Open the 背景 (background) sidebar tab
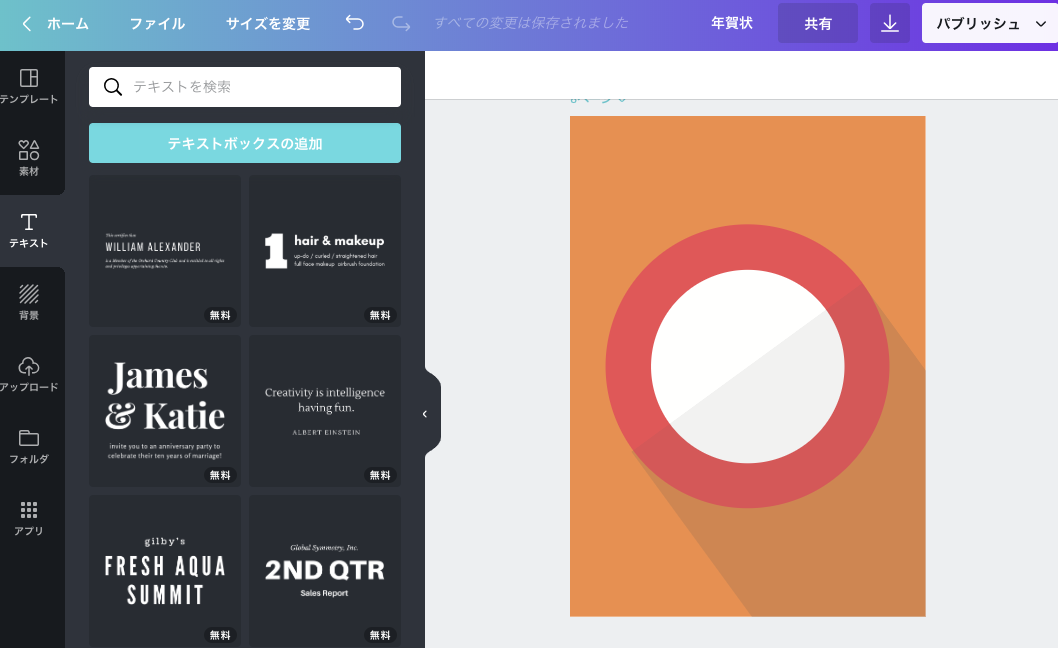 coord(29,302)
